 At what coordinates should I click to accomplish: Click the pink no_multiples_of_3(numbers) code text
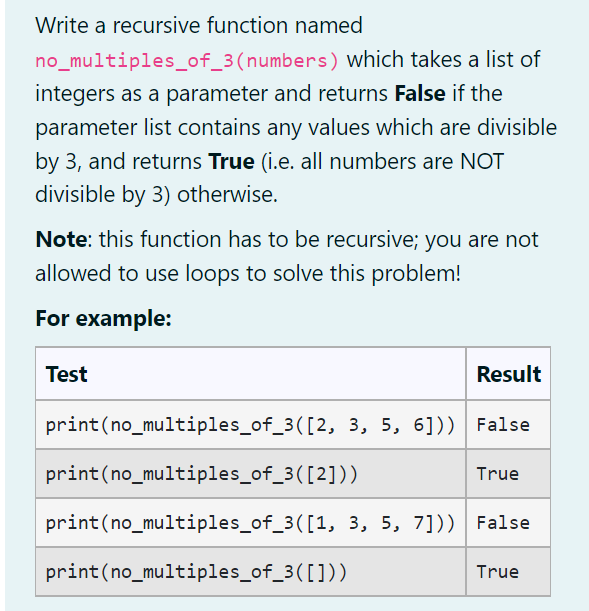click(187, 61)
